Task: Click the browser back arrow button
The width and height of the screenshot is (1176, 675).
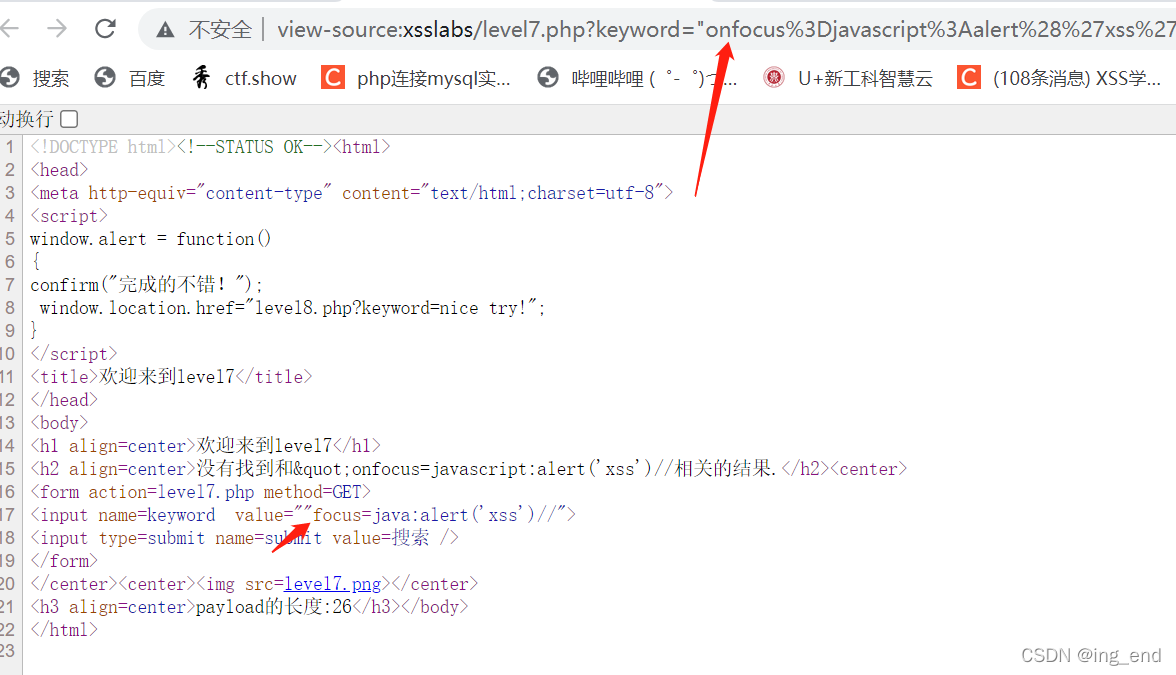Action: tap(9, 28)
